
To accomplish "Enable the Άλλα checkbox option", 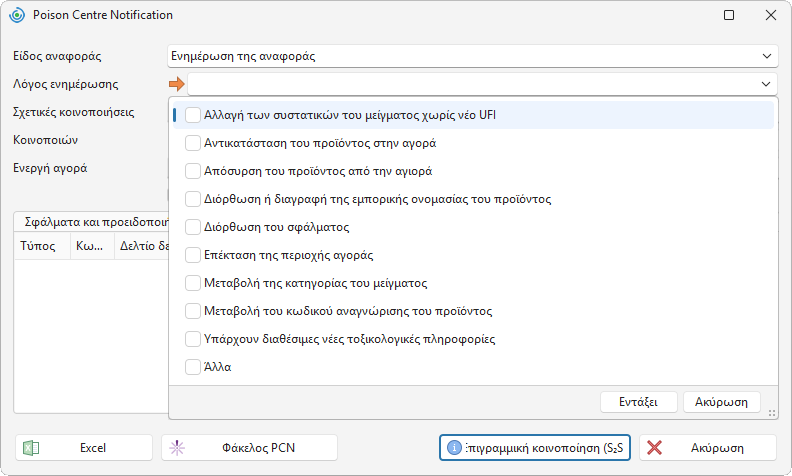I will (193, 367).
